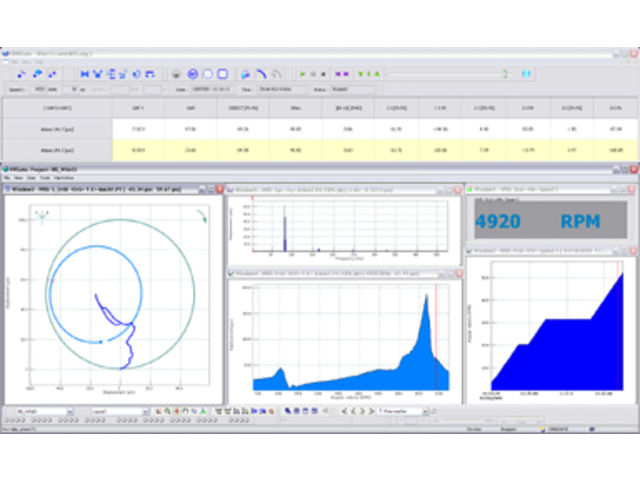Click the cyan pause-like icon right of slider
This screenshot has width=640, height=480.
click(x=526, y=73)
